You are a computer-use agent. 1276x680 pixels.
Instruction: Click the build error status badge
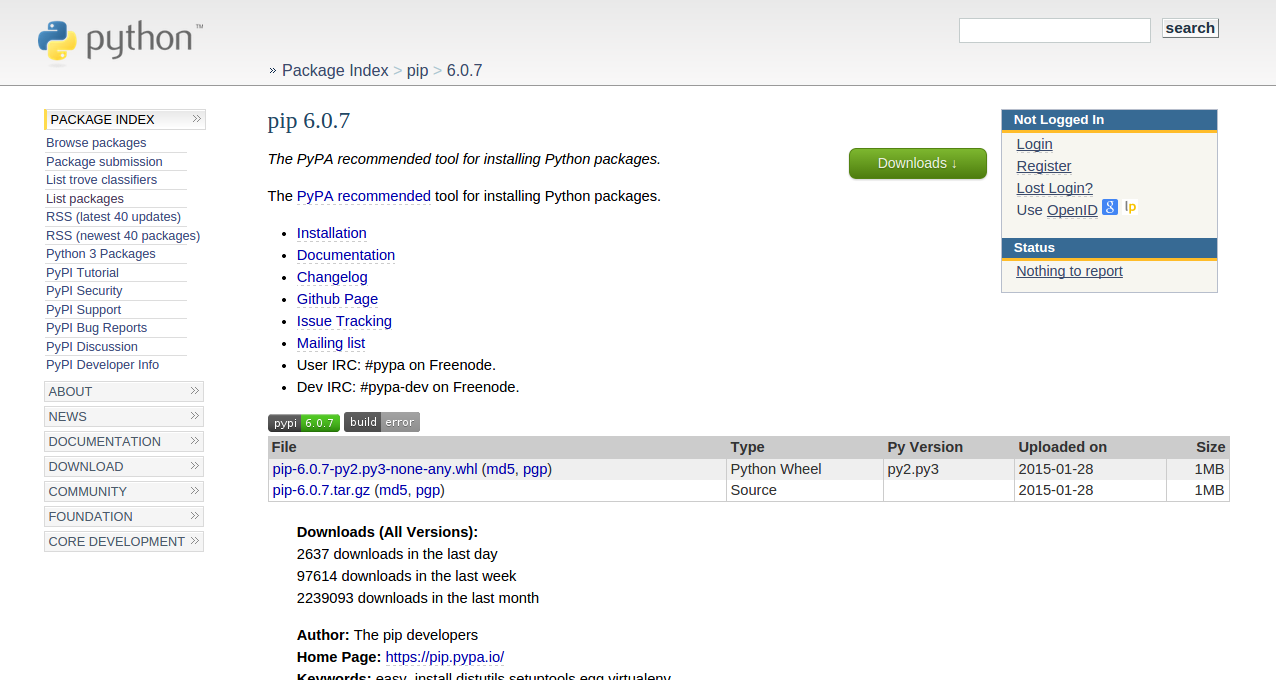pyautogui.click(x=382, y=422)
